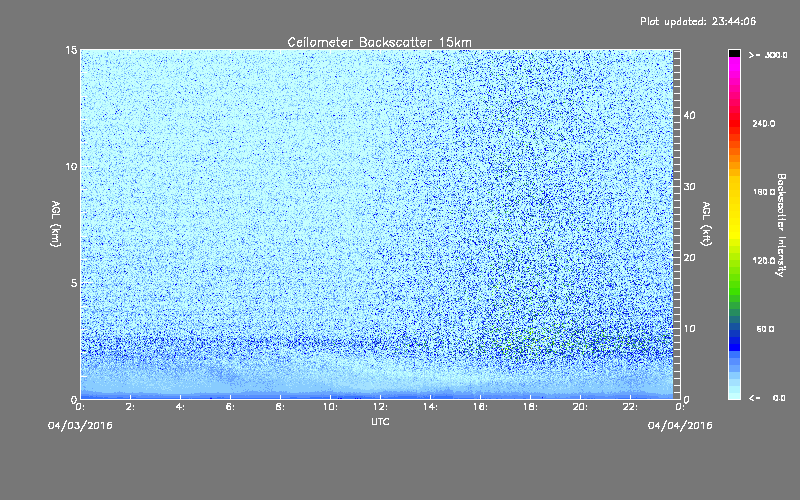Click the 5 km tick on the left axis
Viewport: 800px width, 500px height.
click(x=74, y=283)
